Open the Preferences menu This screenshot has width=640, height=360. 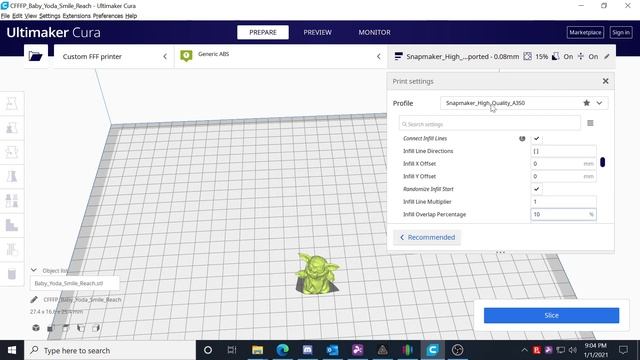[108, 16]
